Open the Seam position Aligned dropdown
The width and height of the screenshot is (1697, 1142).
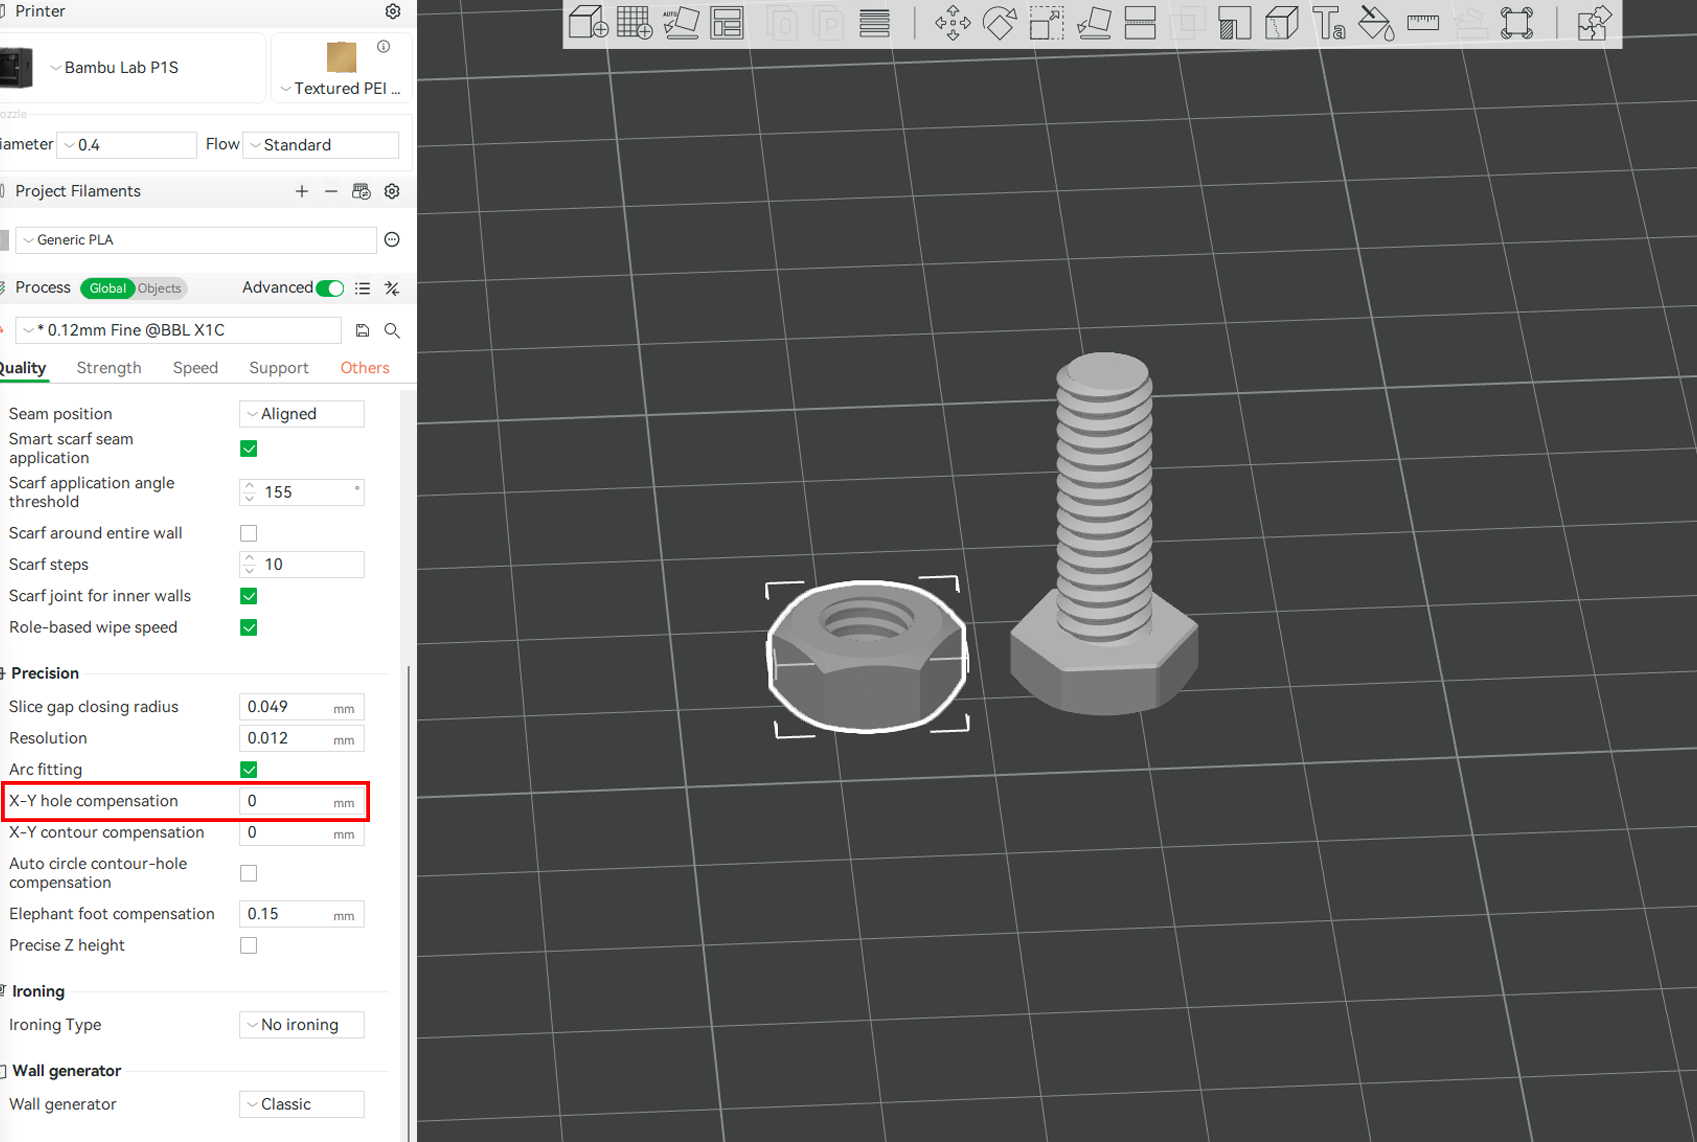tap(301, 414)
